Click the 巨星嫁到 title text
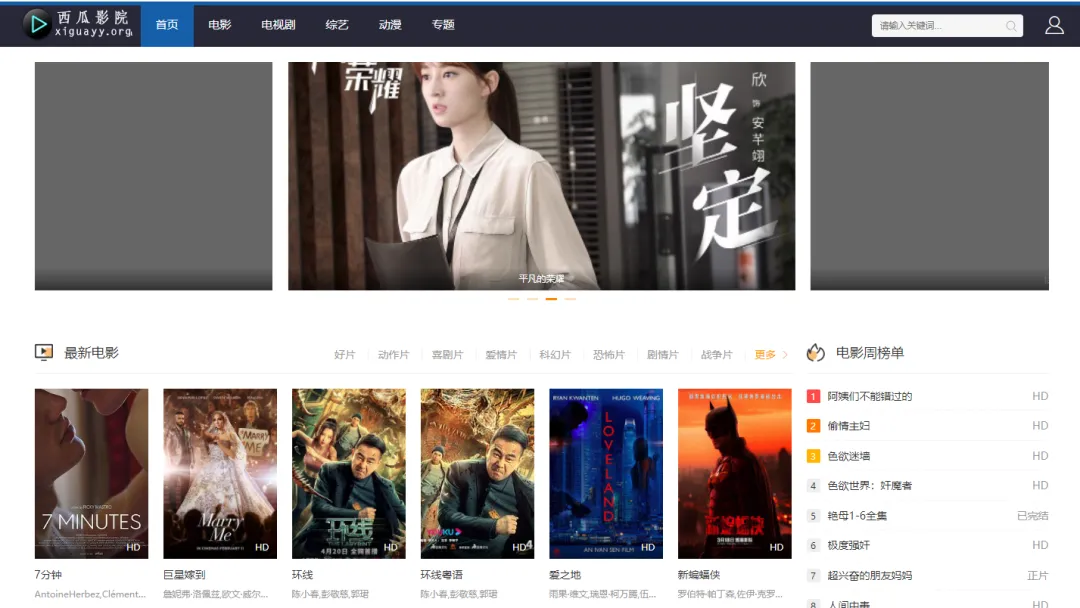The width and height of the screenshot is (1080, 608). 184,574
